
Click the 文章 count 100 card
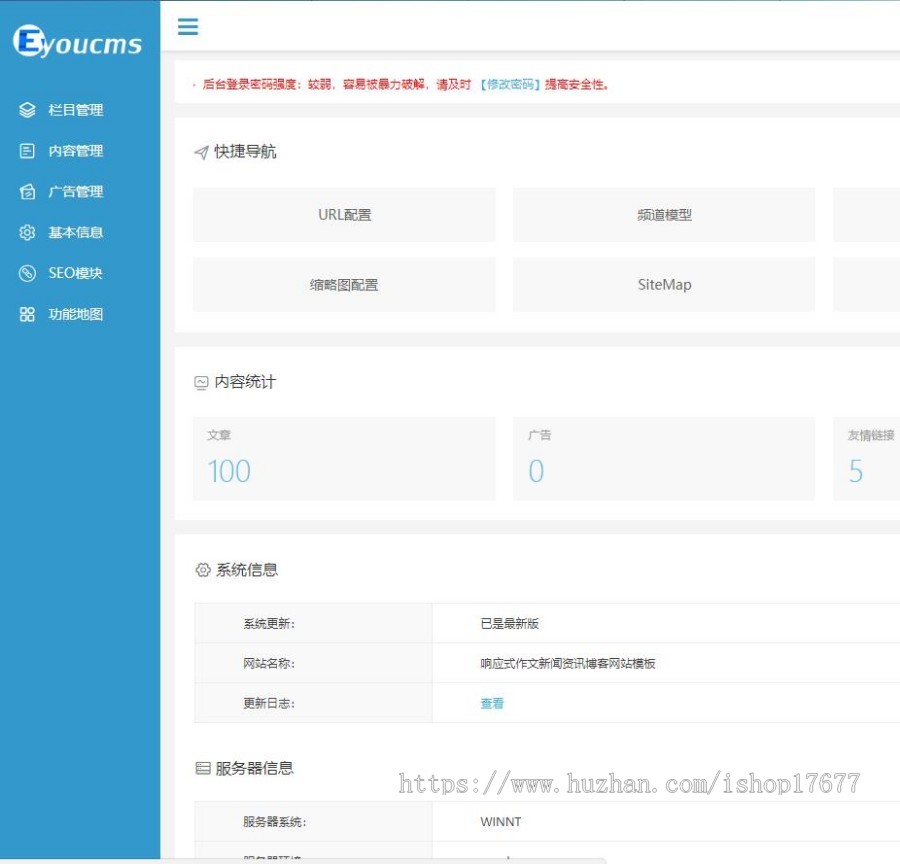click(344, 459)
